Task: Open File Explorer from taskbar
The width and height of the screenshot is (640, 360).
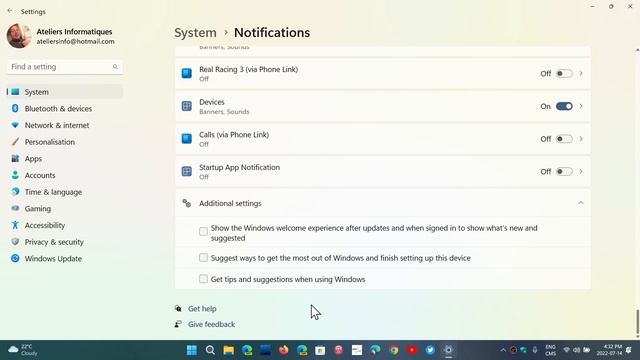Action: click(229, 350)
